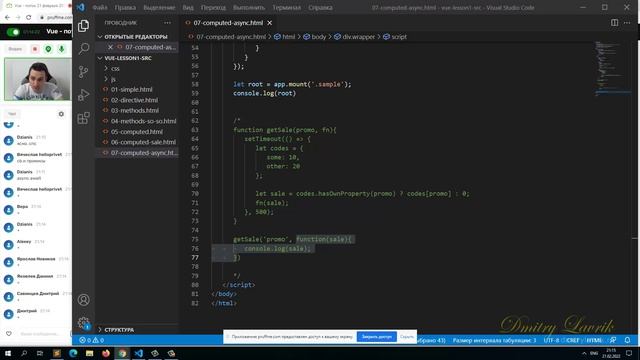Click the green location pin icon in the webinar panel
The height and width of the screenshot is (360, 640).
click(x=48, y=49)
